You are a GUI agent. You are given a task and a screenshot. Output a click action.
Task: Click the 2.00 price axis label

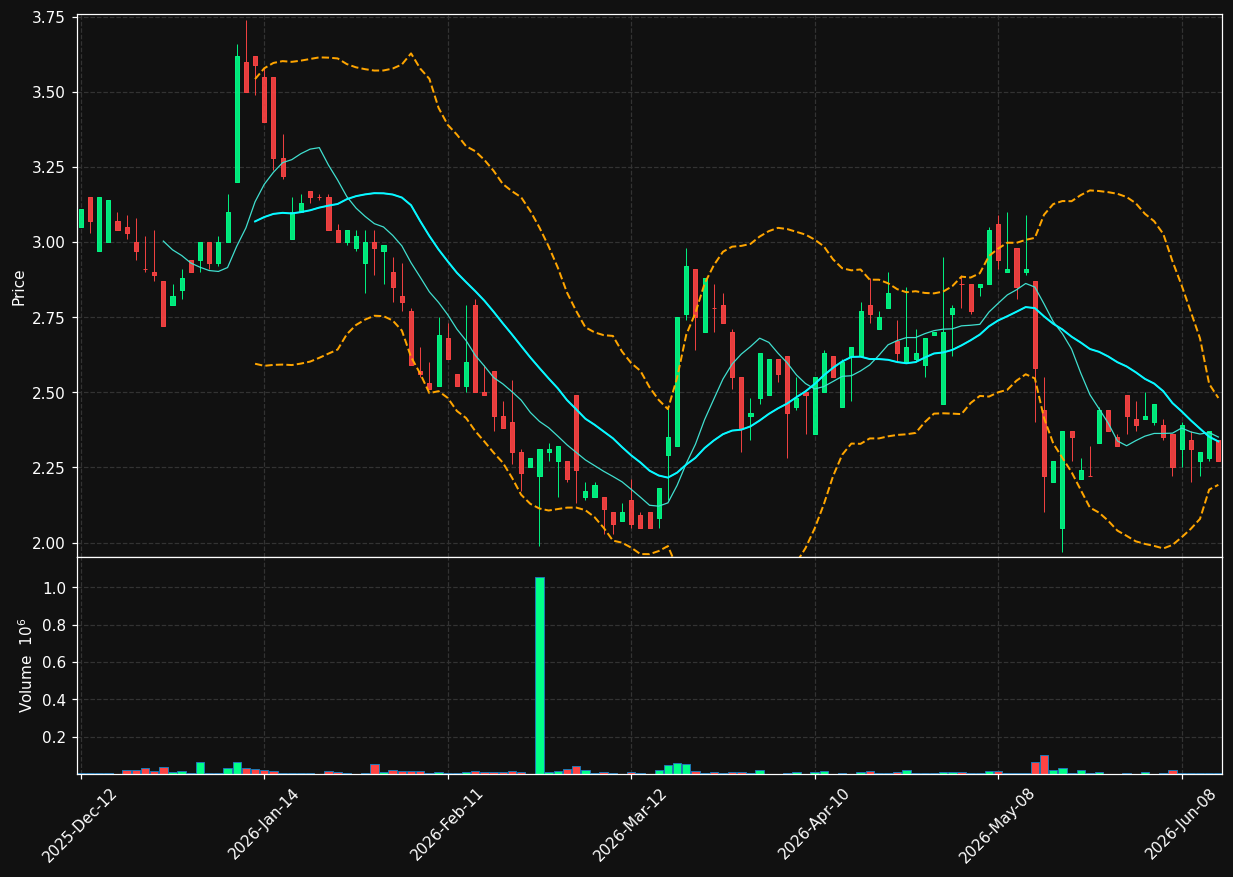pos(49,543)
